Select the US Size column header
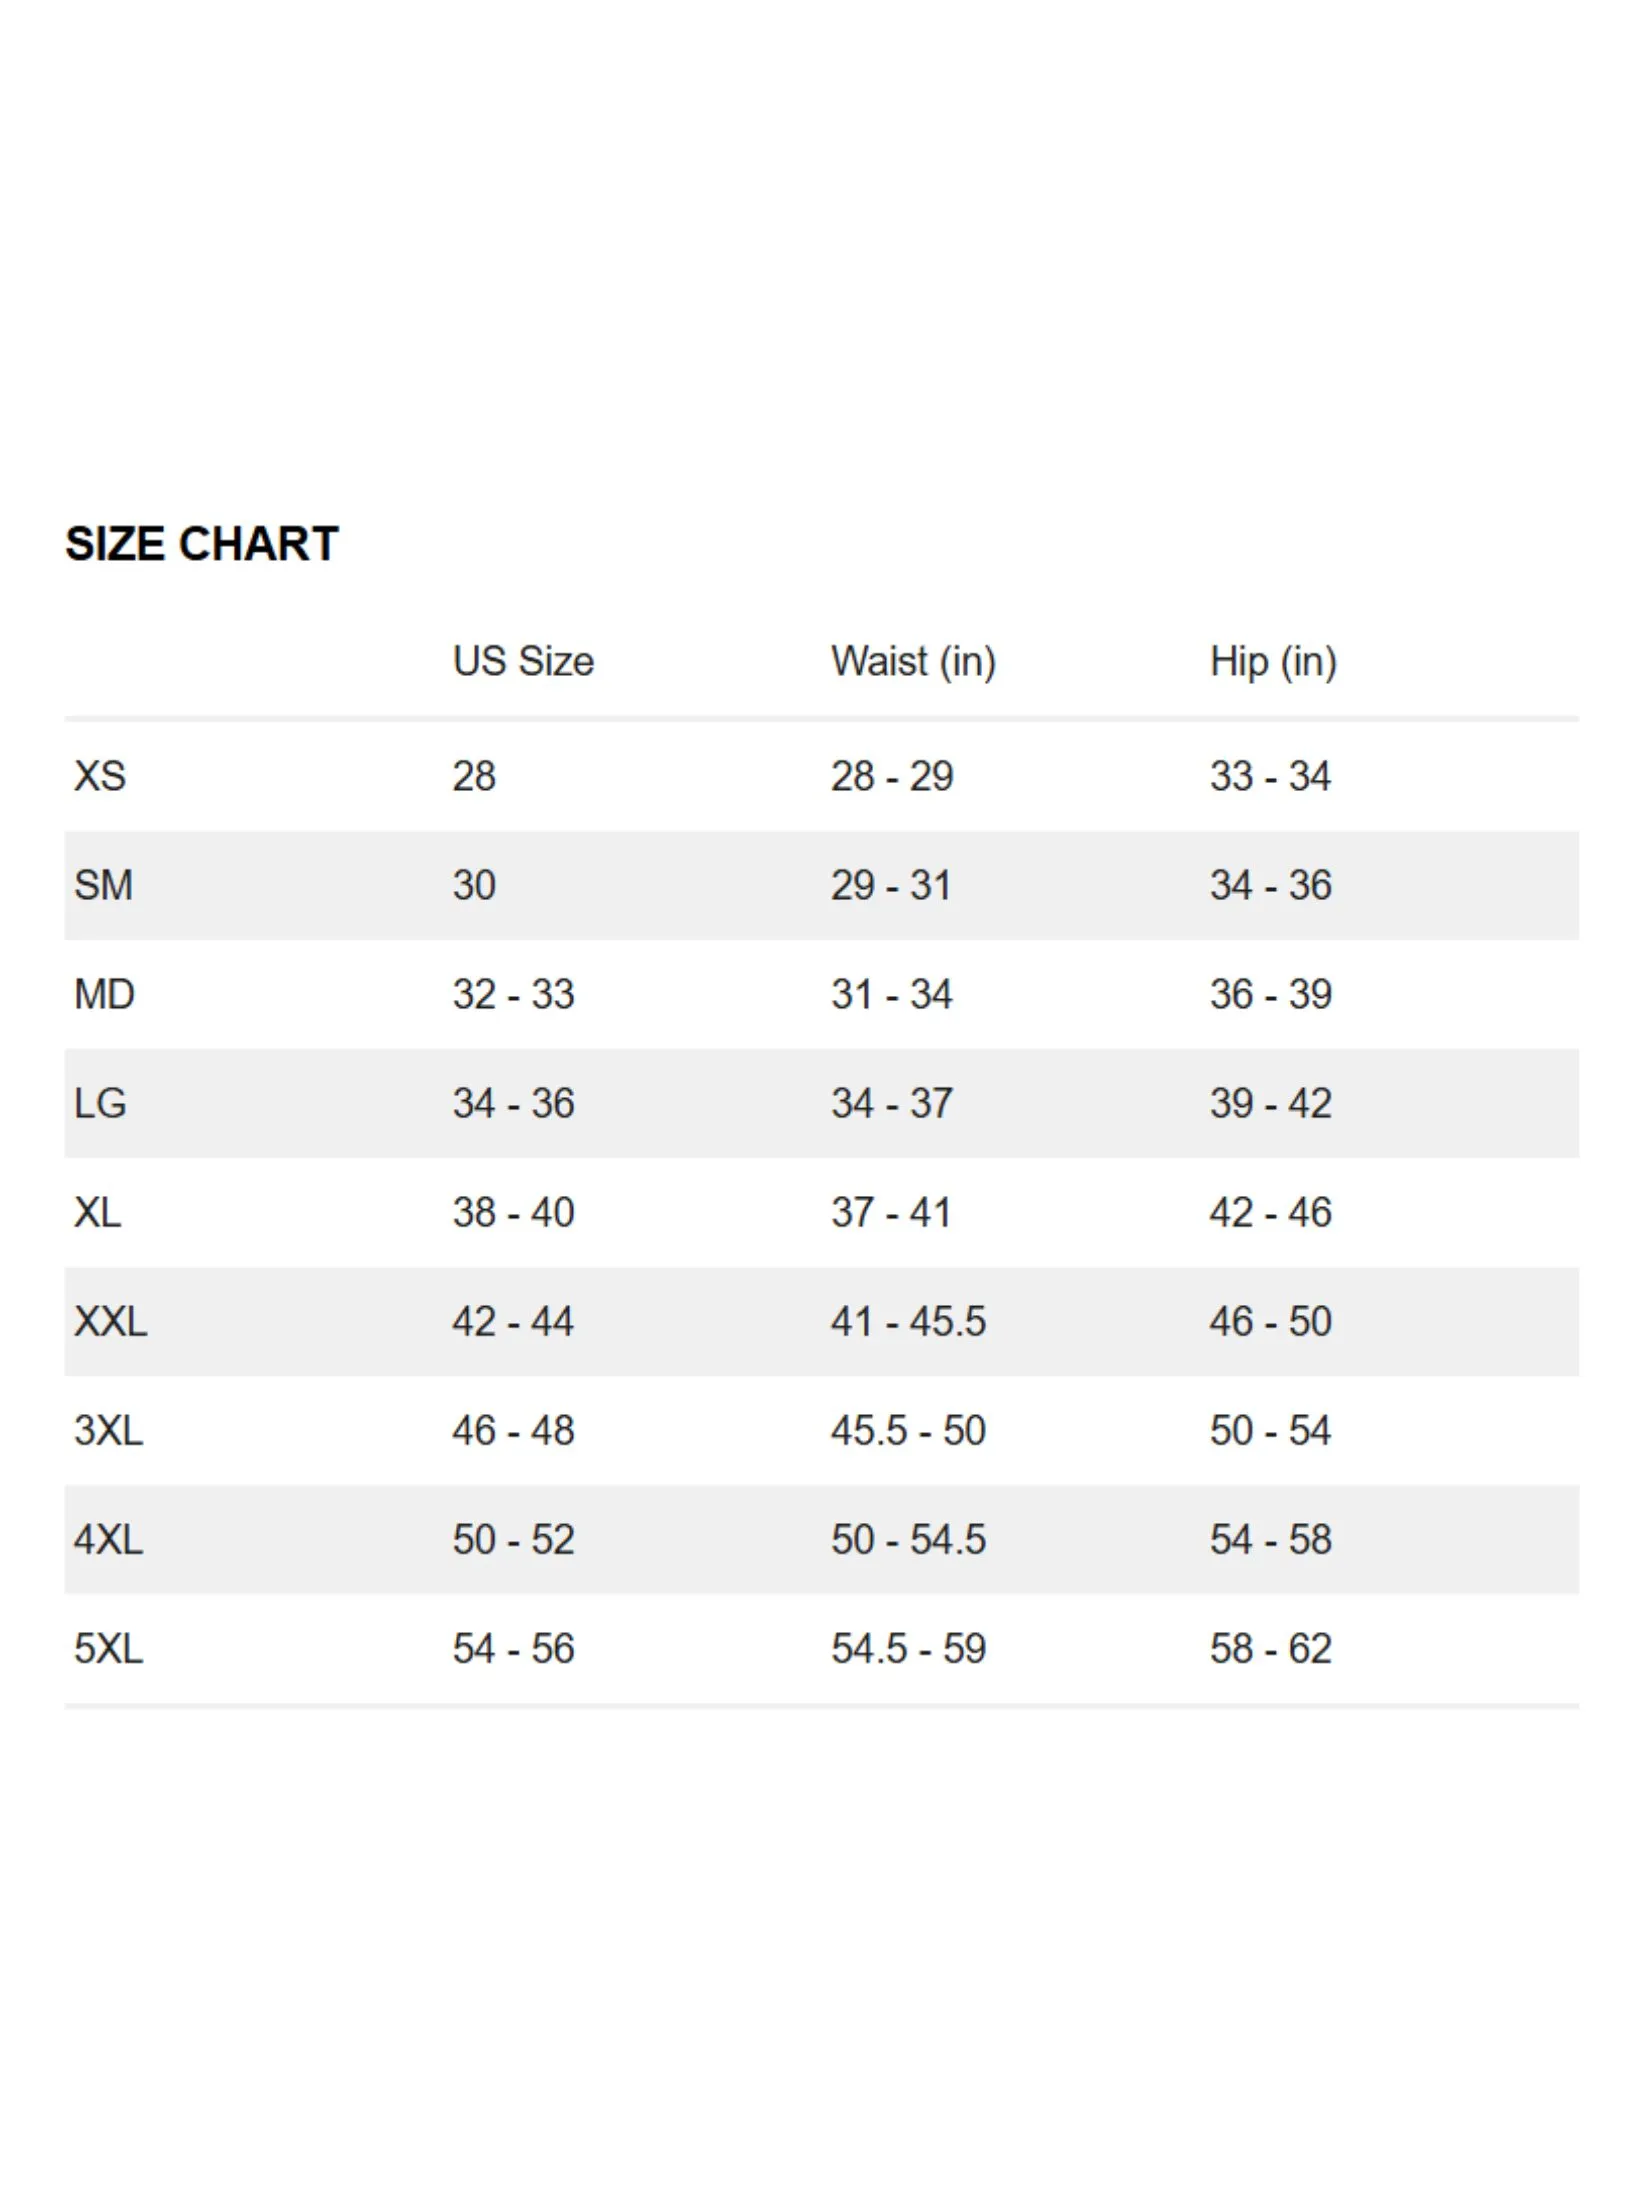1650x2199 pixels. [523, 661]
